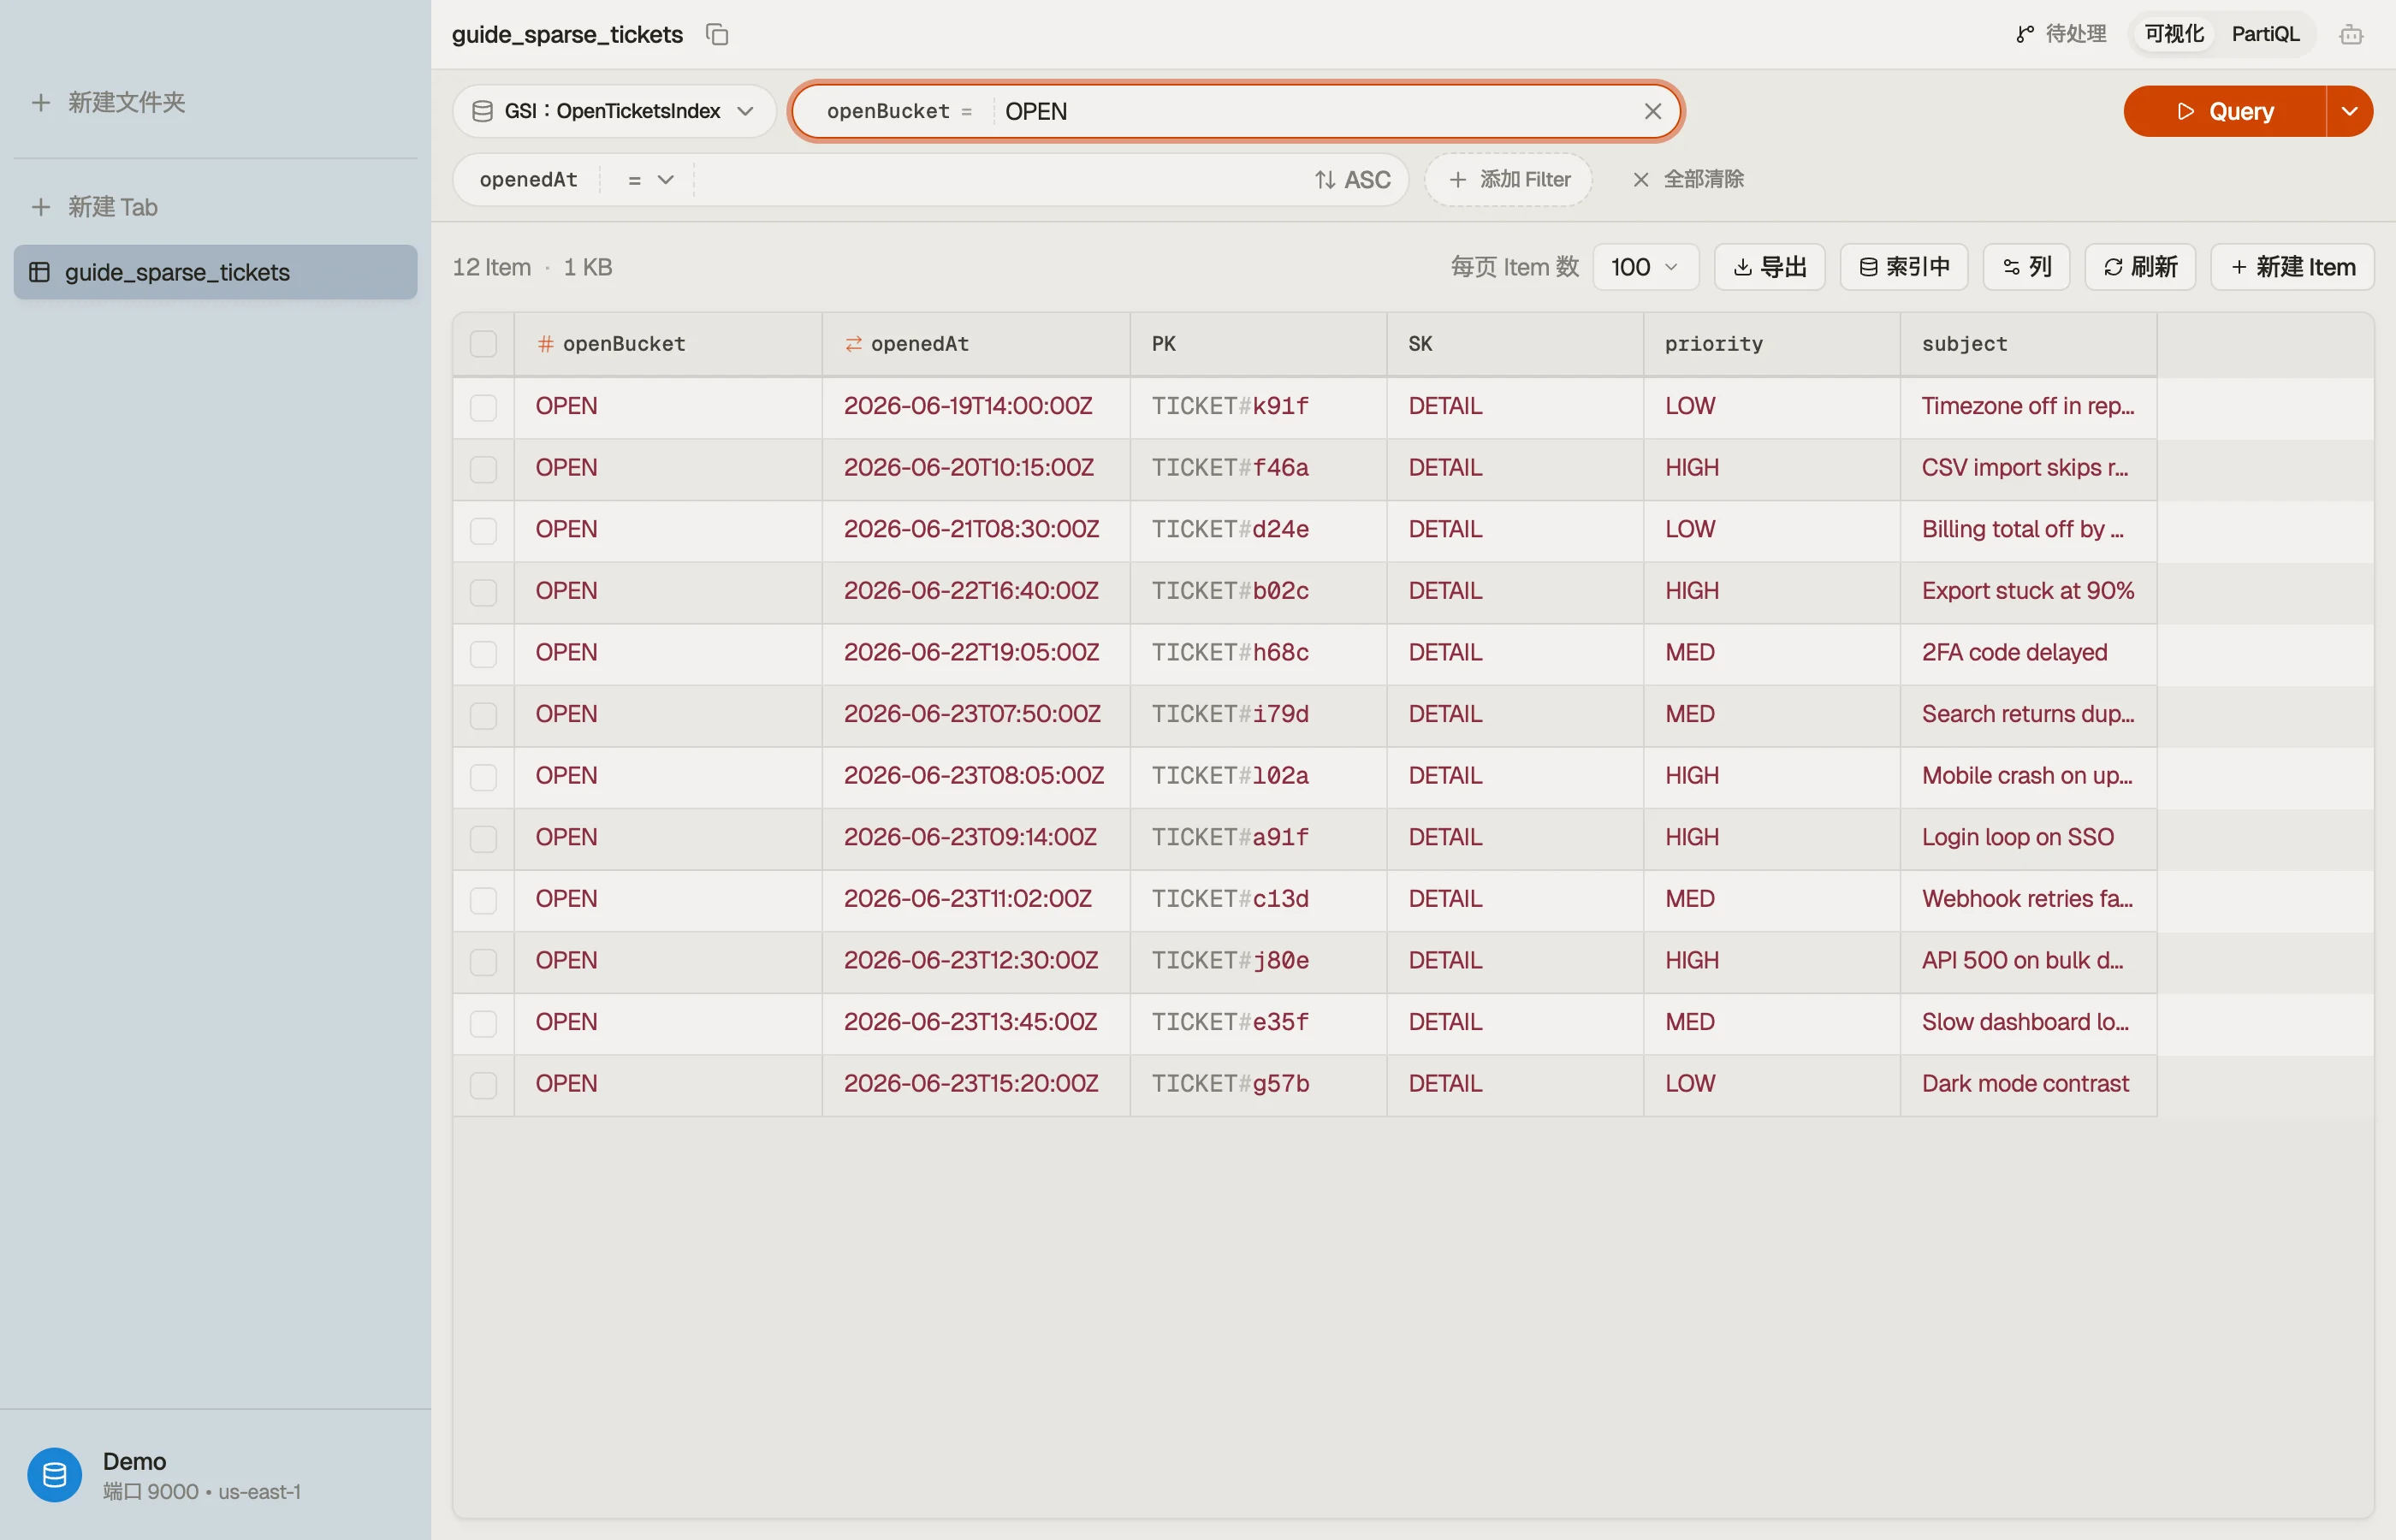Screen dimensions: 2396x1540
Task: Open the robot assistant icon at top right
Action: [2350, 34]
